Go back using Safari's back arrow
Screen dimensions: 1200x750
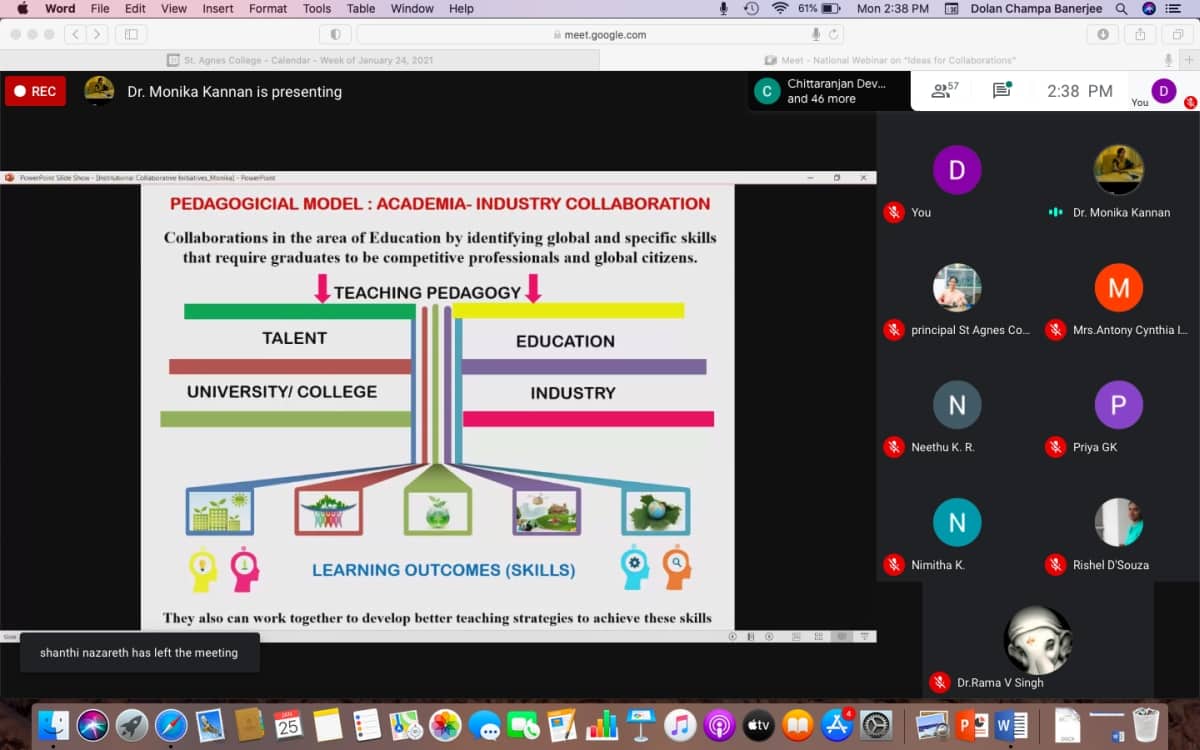[x=76, y=34]
